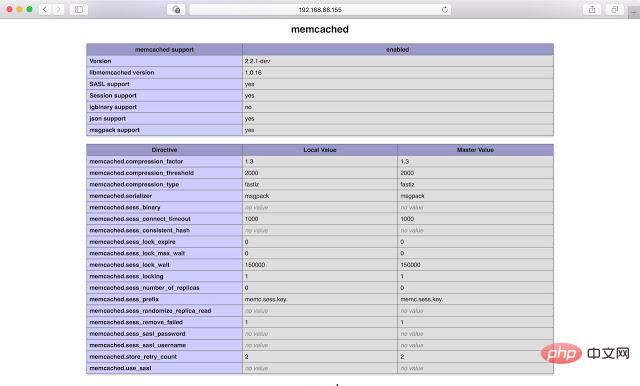Click the Safari forward arrow
Image resolution: width=640 pixels, height=386 pixels.
[x=58, y=9]
